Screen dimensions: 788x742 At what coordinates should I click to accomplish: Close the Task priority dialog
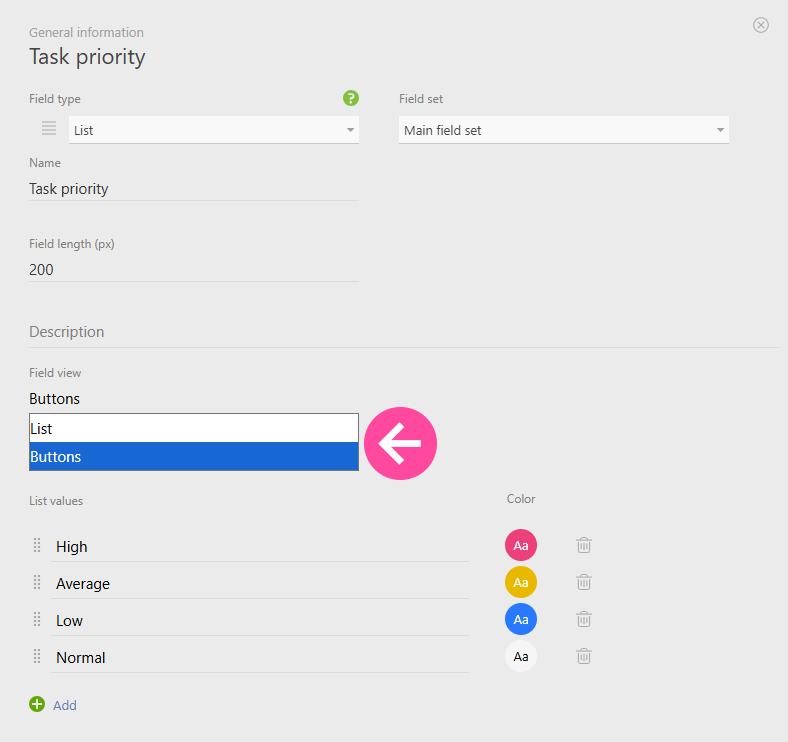tap(761, 25)
